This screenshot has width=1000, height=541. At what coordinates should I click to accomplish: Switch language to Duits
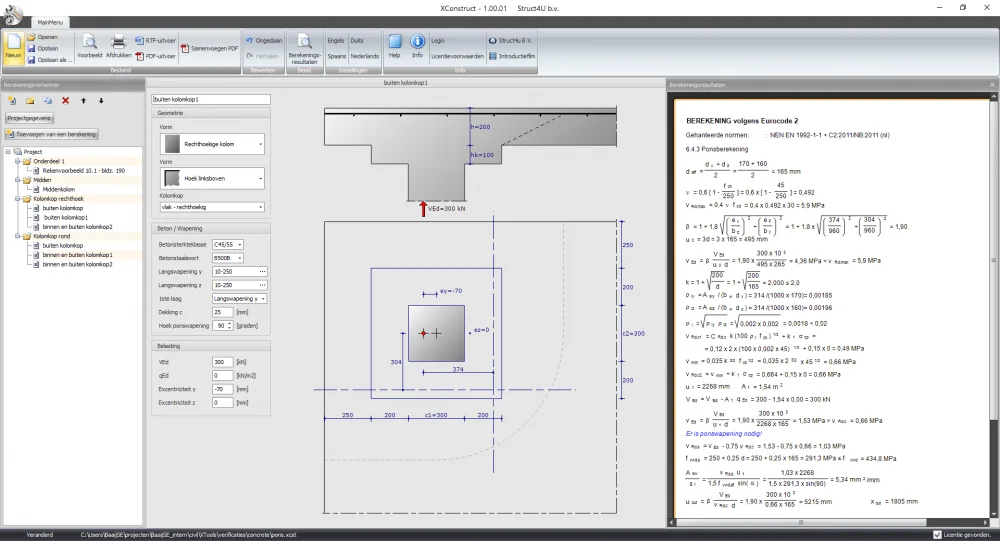pos(357,40)
